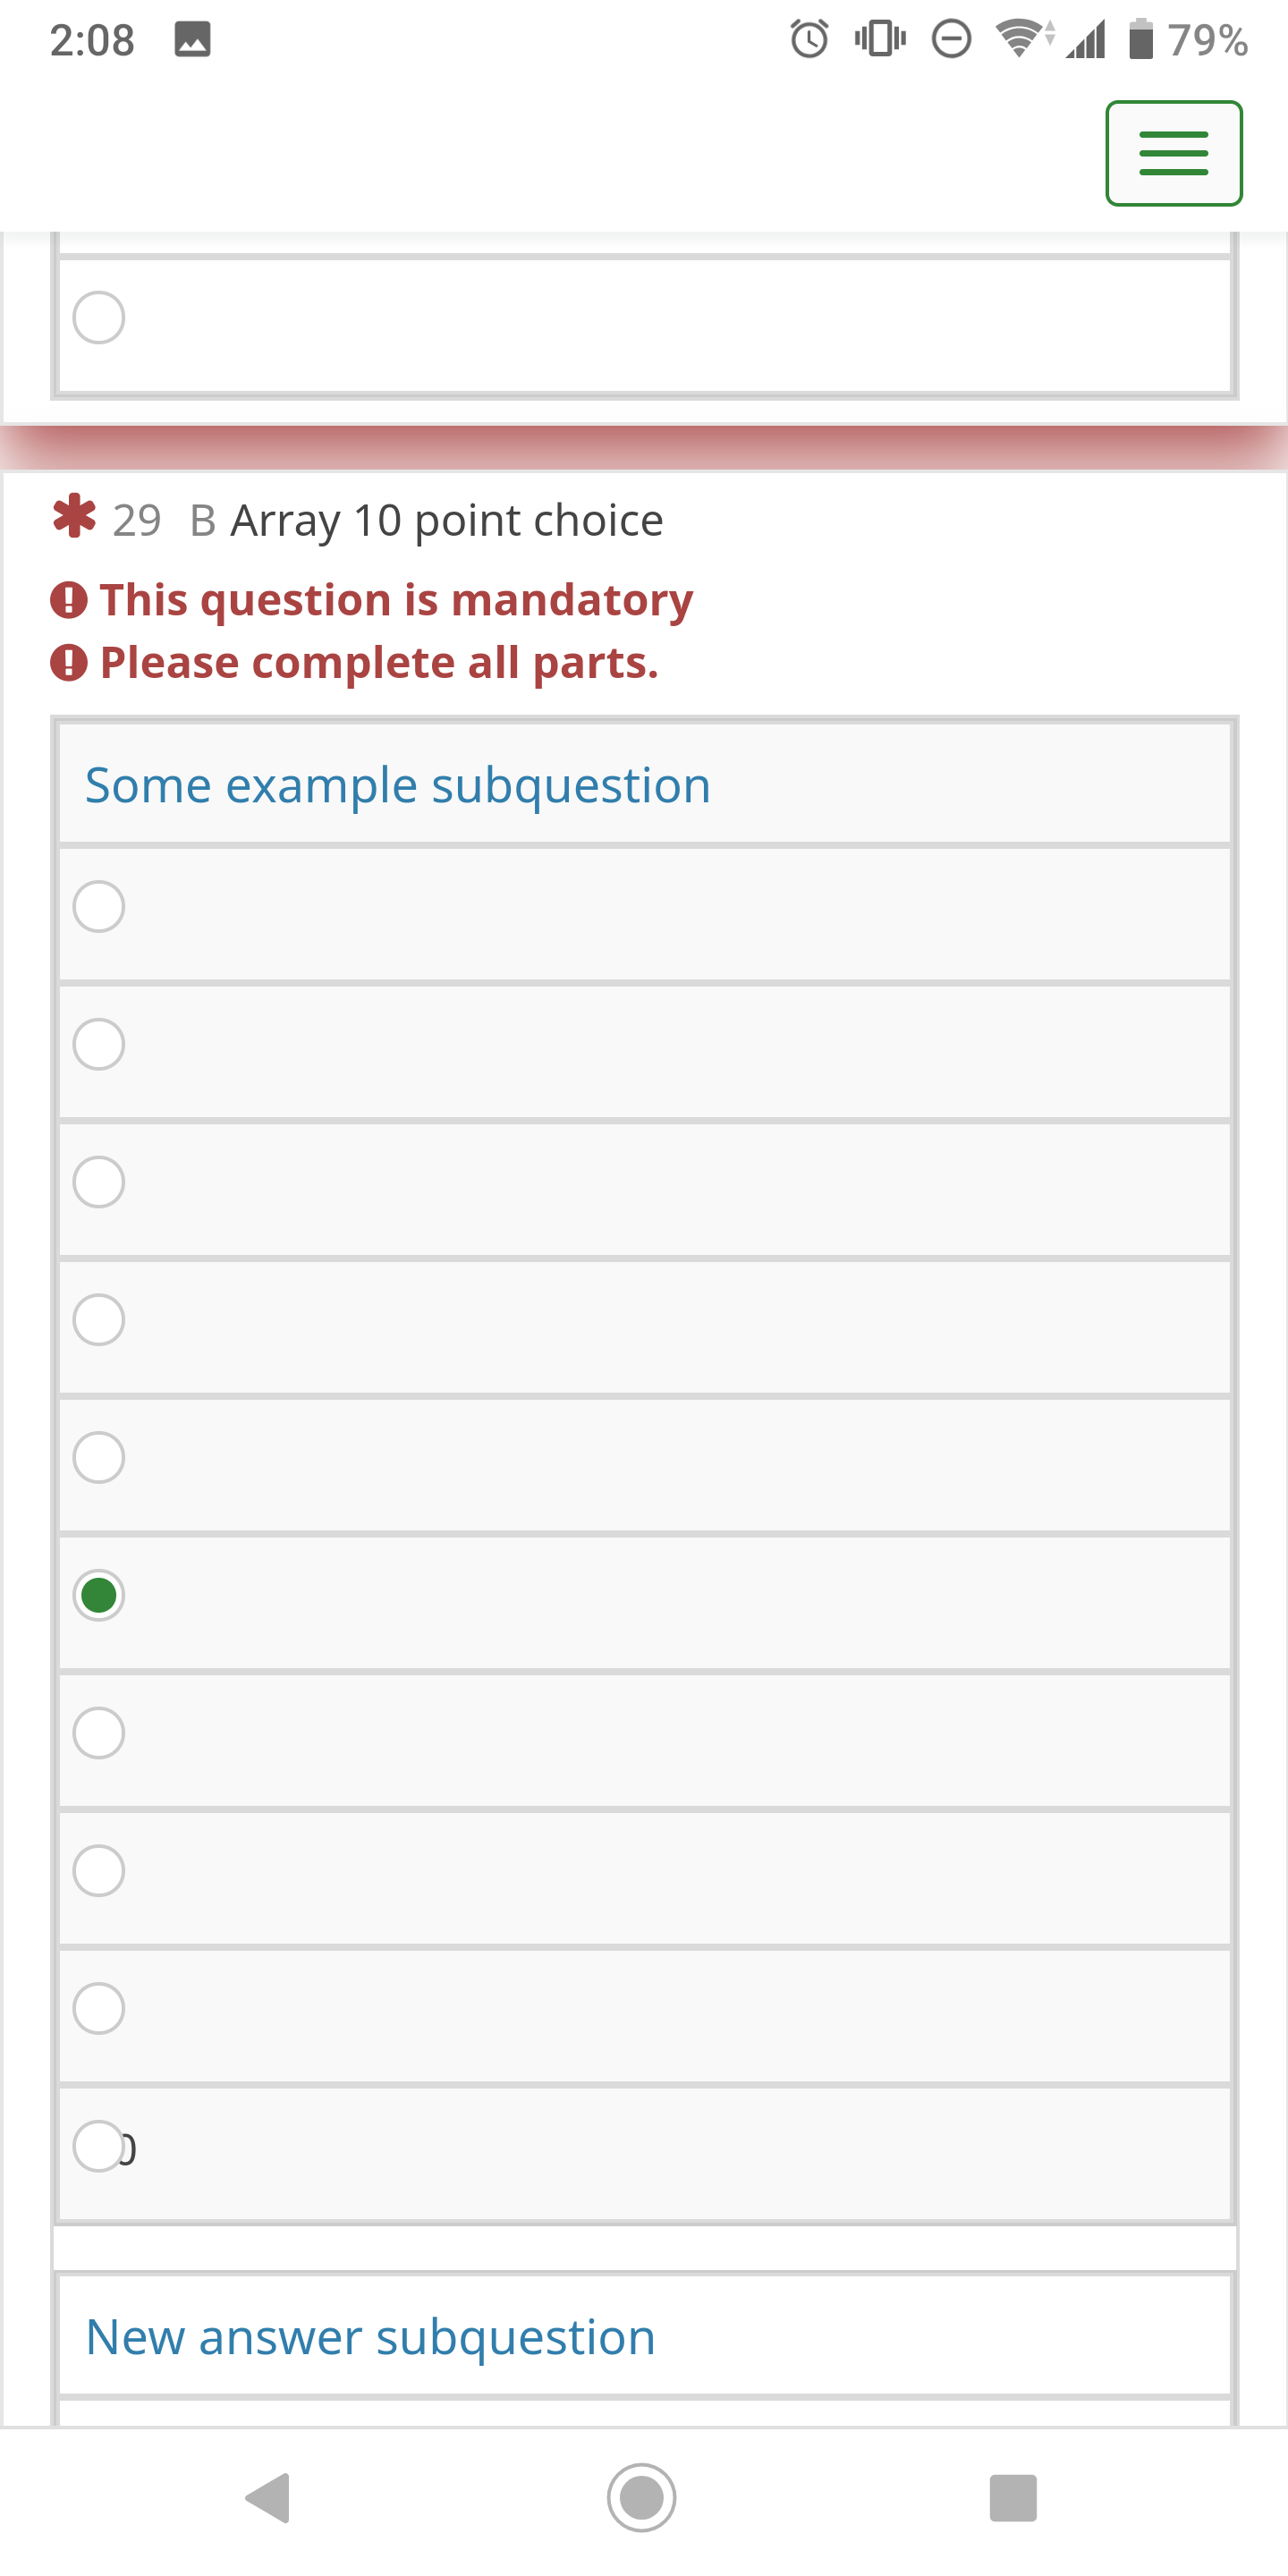Tap the New answer subquestion header
This screenshot has height=2576, width=1288.
click(x=370, y=2337)
